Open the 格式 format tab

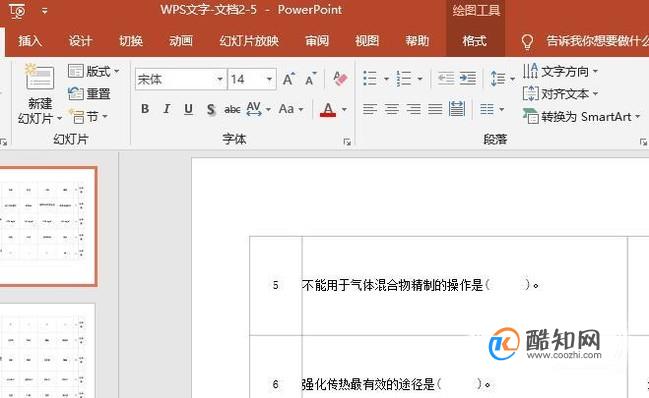474,41
